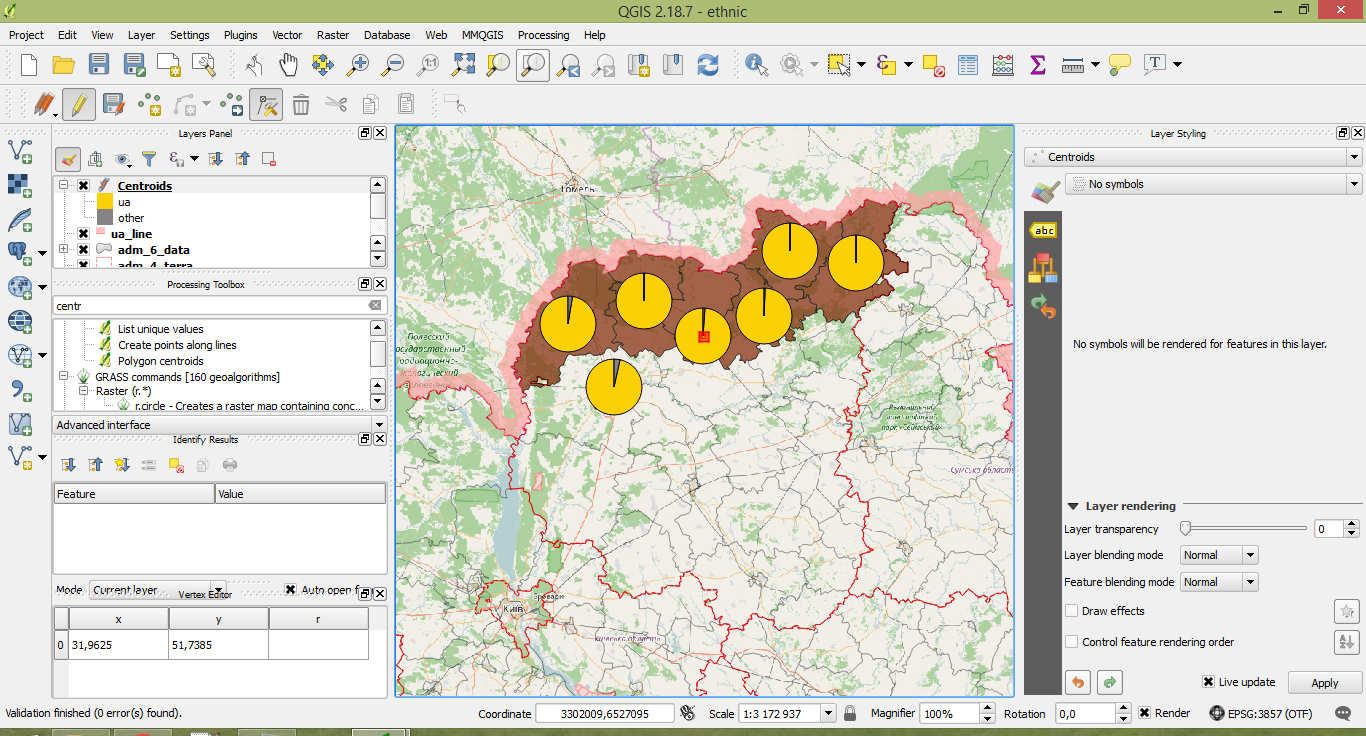Viewport: 1366px width, 736px height.
Task: Open the Centroids layer selector dropdown
Action: tap(1193, 157)
